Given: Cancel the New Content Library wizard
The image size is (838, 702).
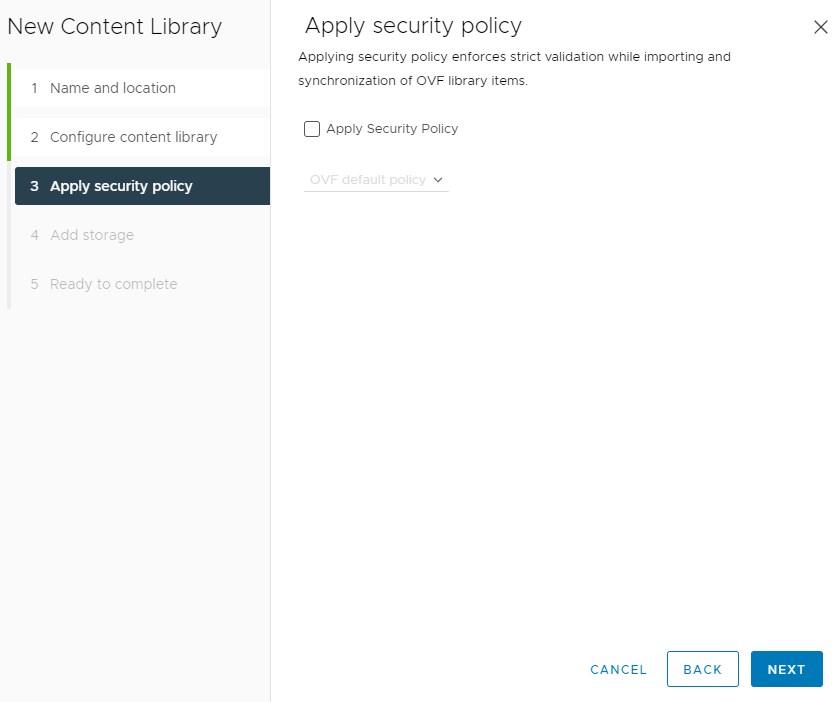Looking at the screenshot, I should click(x=618, y=669).
